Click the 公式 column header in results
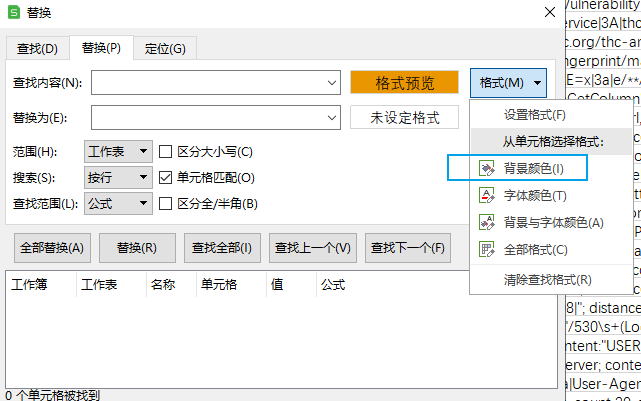The width and height of the screenshot is (641, 401). tap(333, 284)
